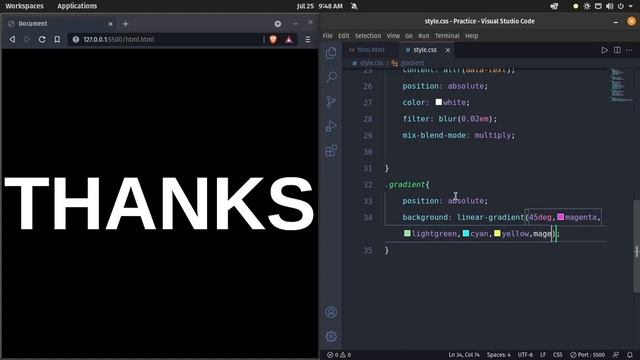Open the browser hamburger menu

(x=308, y=39)
